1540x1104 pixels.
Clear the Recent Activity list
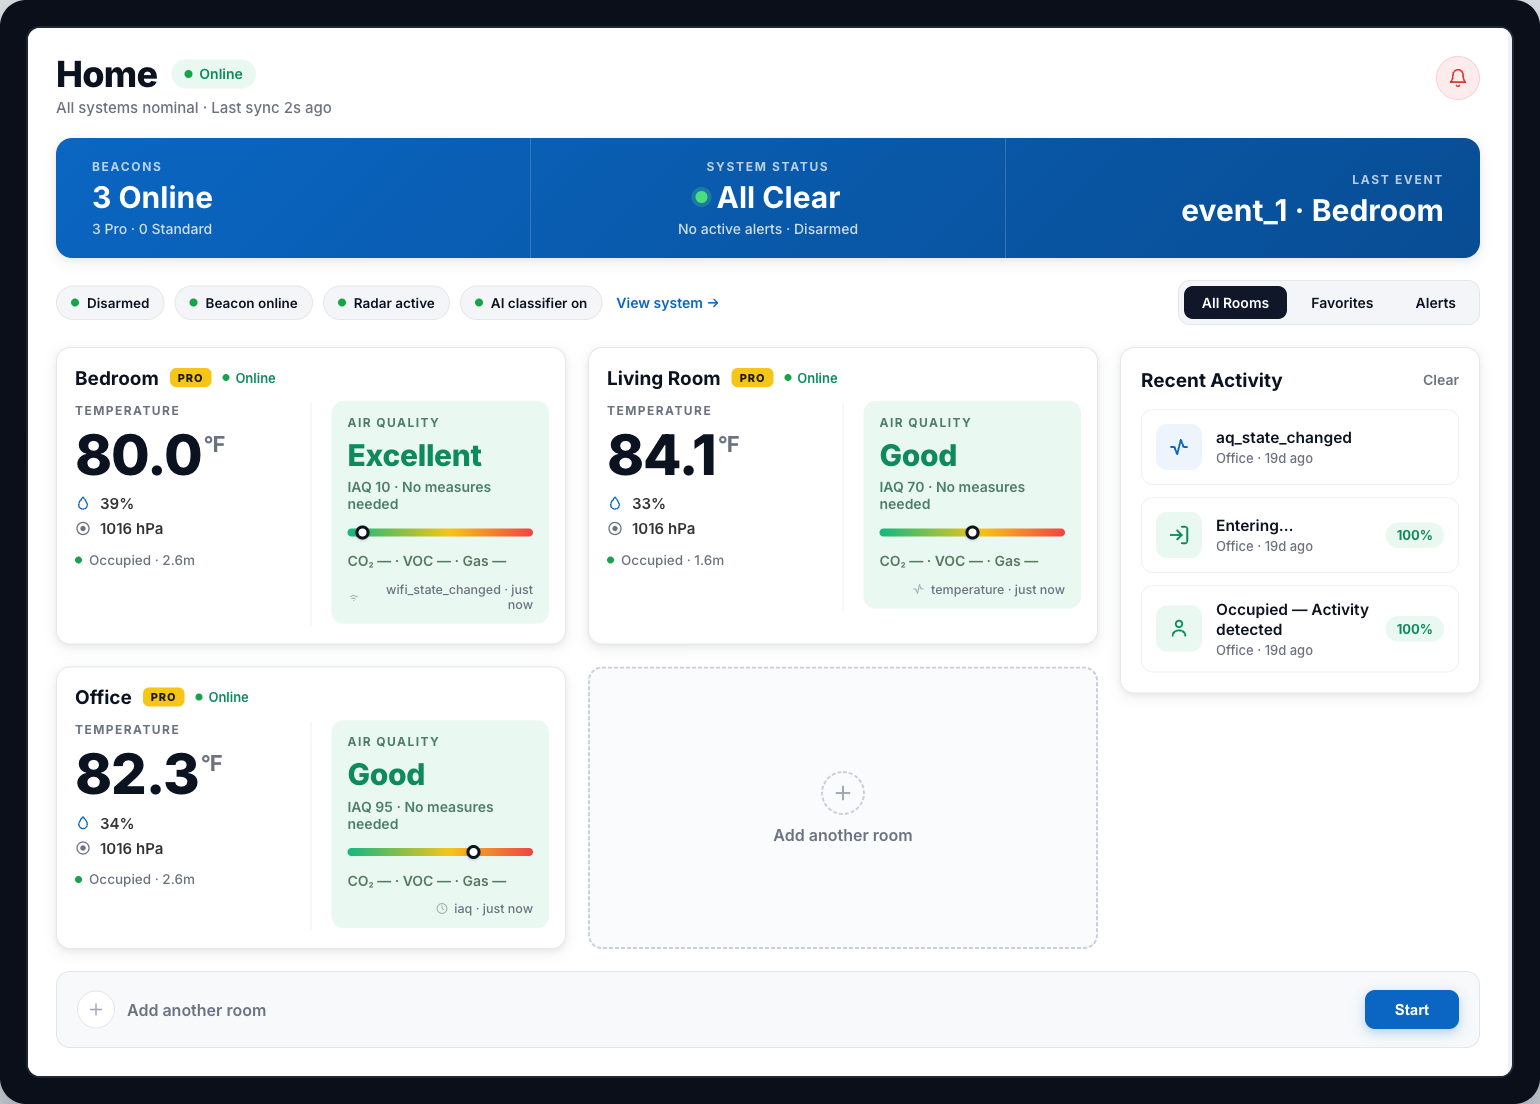click(1440, 380)
